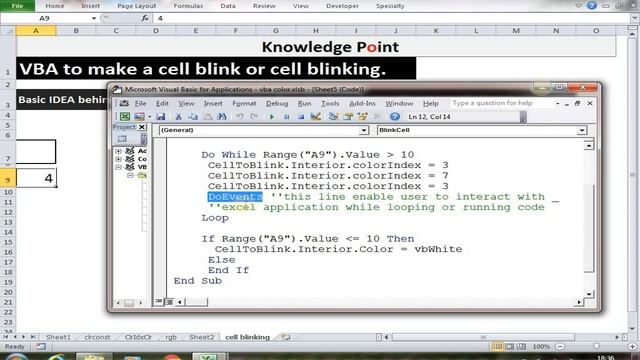Image resolution: width=640 pixels, height=360 pixels.
Task: Select Page Break Preview in status bar
Action: (x=521, y=347)
